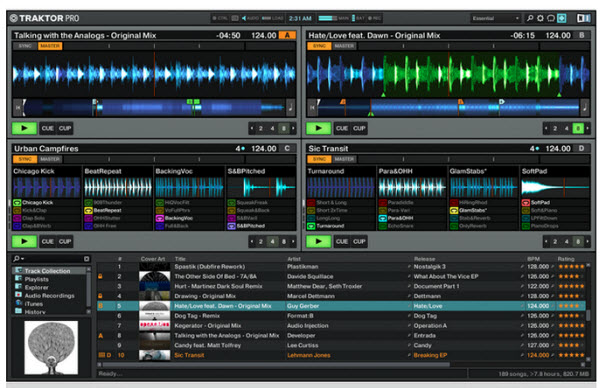Image resolution: width=600 pixels, height=388 pixels.
Task: Click the BackingVoc sample cell icon
Action: 160,218
